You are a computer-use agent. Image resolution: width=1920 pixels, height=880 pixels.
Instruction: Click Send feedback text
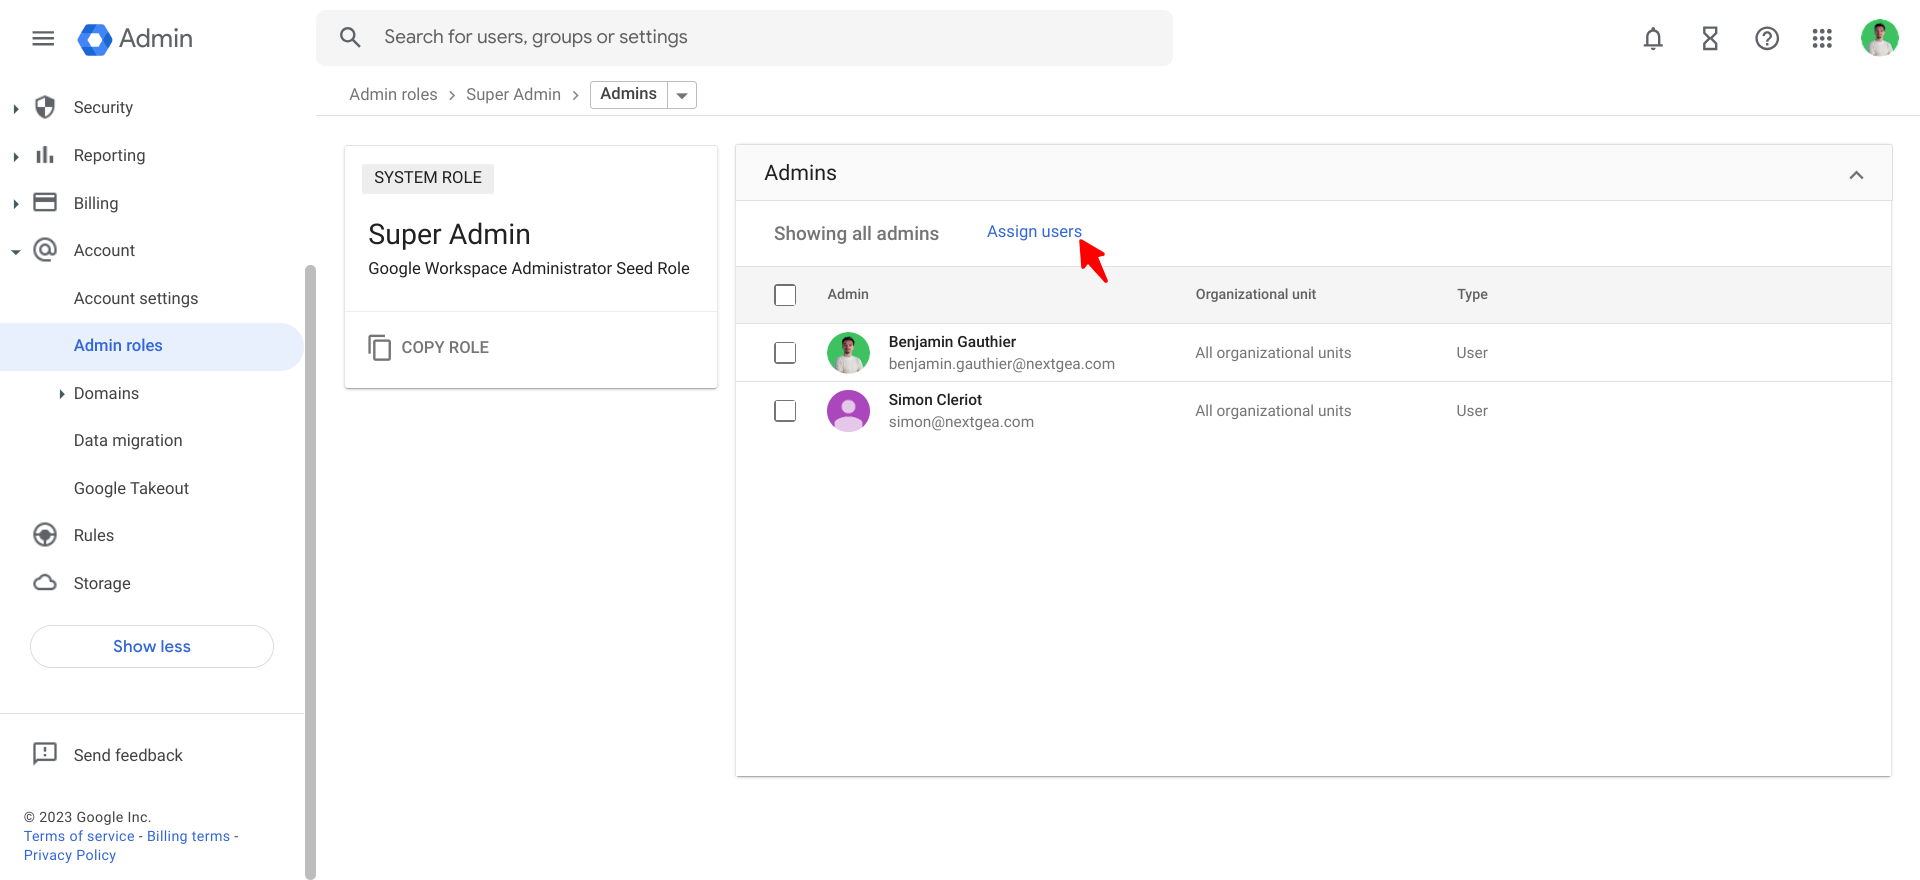click(128, 755)
